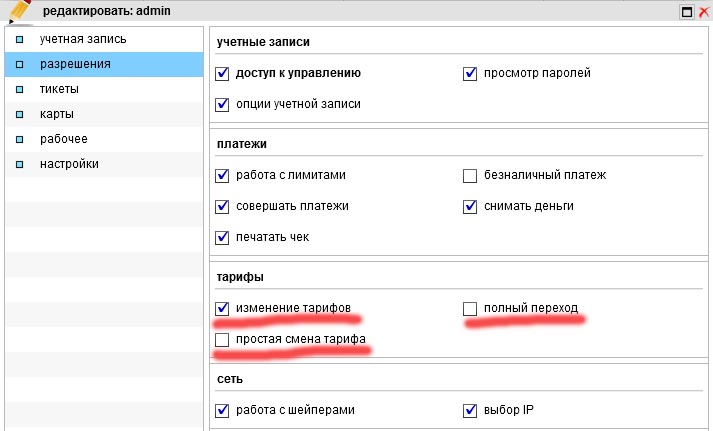
Task: Enable 'безналичный платеж' checkbox
Action: tap(470, 176)
